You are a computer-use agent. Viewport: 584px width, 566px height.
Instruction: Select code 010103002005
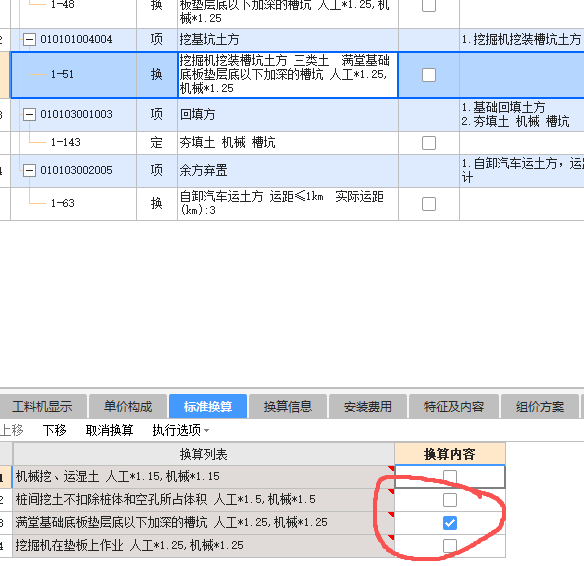click(x=76, y=171)
